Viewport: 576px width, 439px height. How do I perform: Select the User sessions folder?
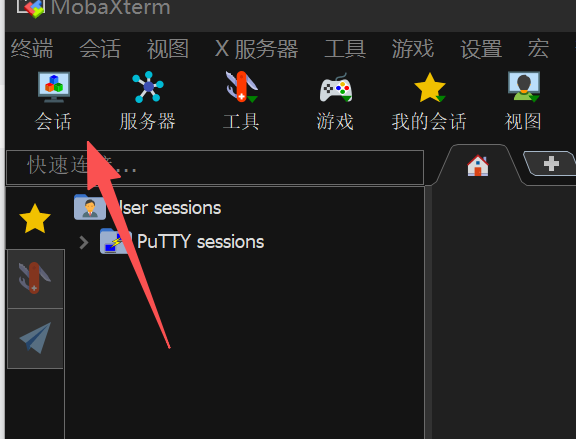148,208
